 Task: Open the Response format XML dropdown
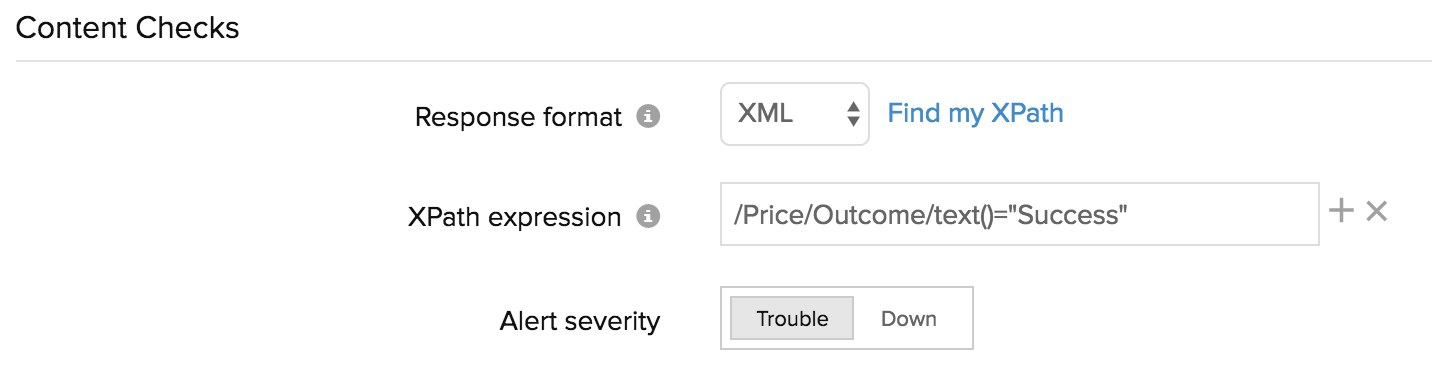795,114
